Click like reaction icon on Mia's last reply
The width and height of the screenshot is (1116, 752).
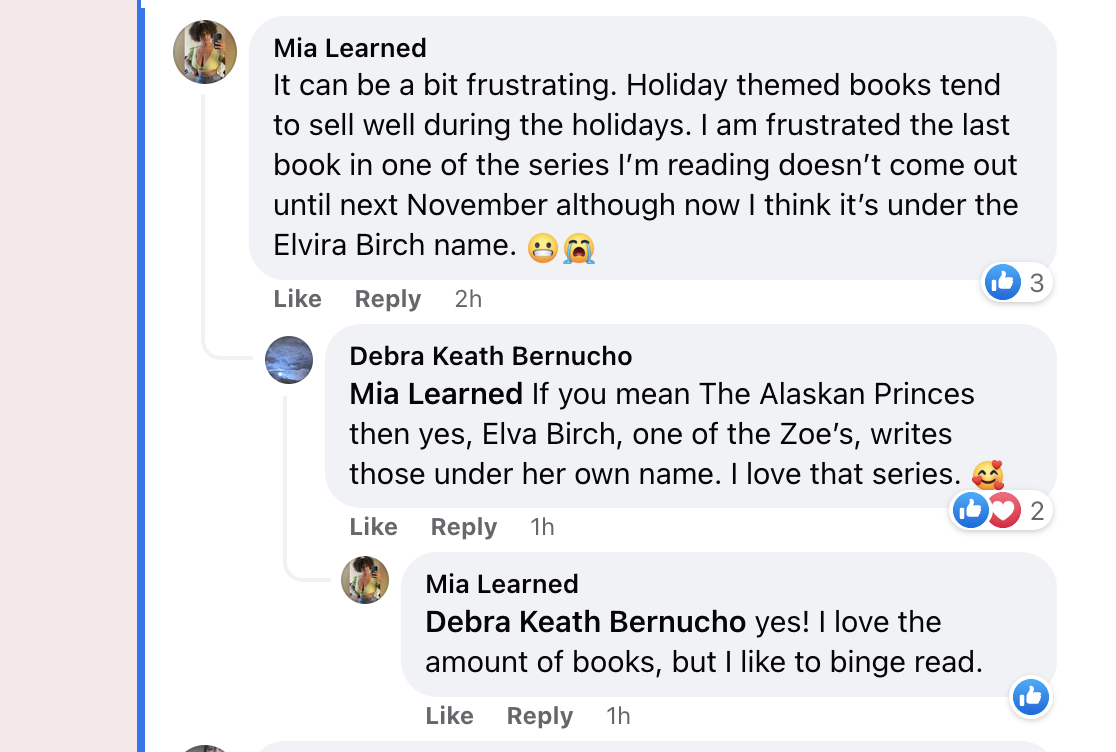1030,697
